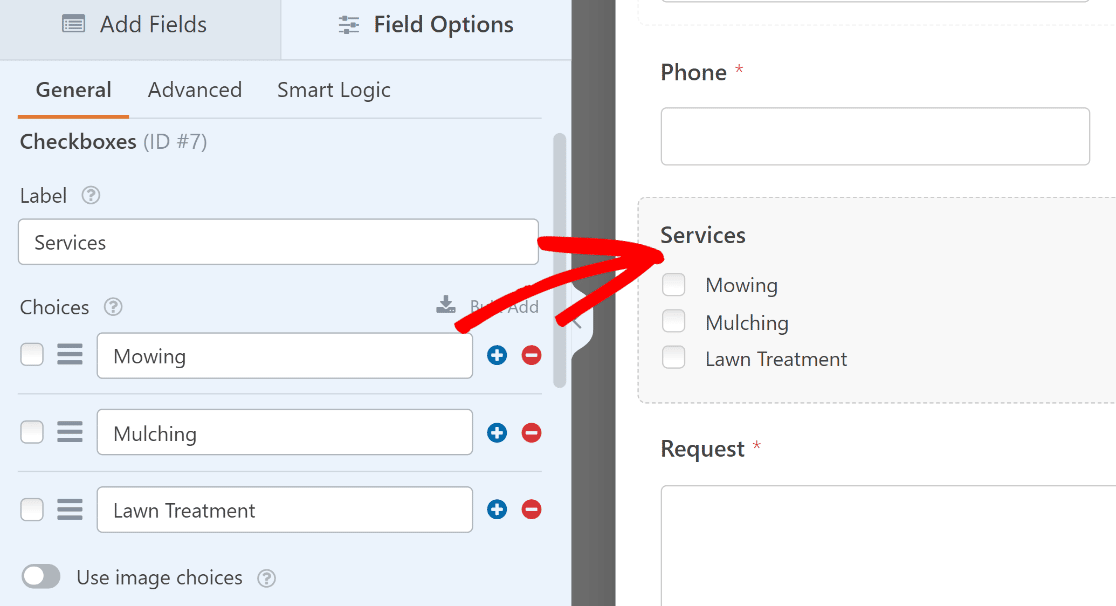This screenshot has width=1116, height=606.
Task: Open the Advanced options tab
Action: point(195,90)
